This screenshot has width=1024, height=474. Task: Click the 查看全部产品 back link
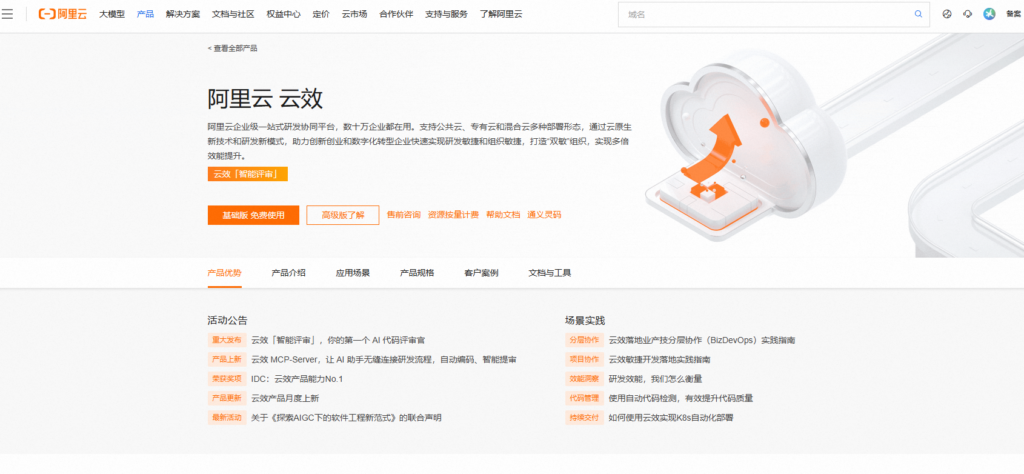point(232,48)
